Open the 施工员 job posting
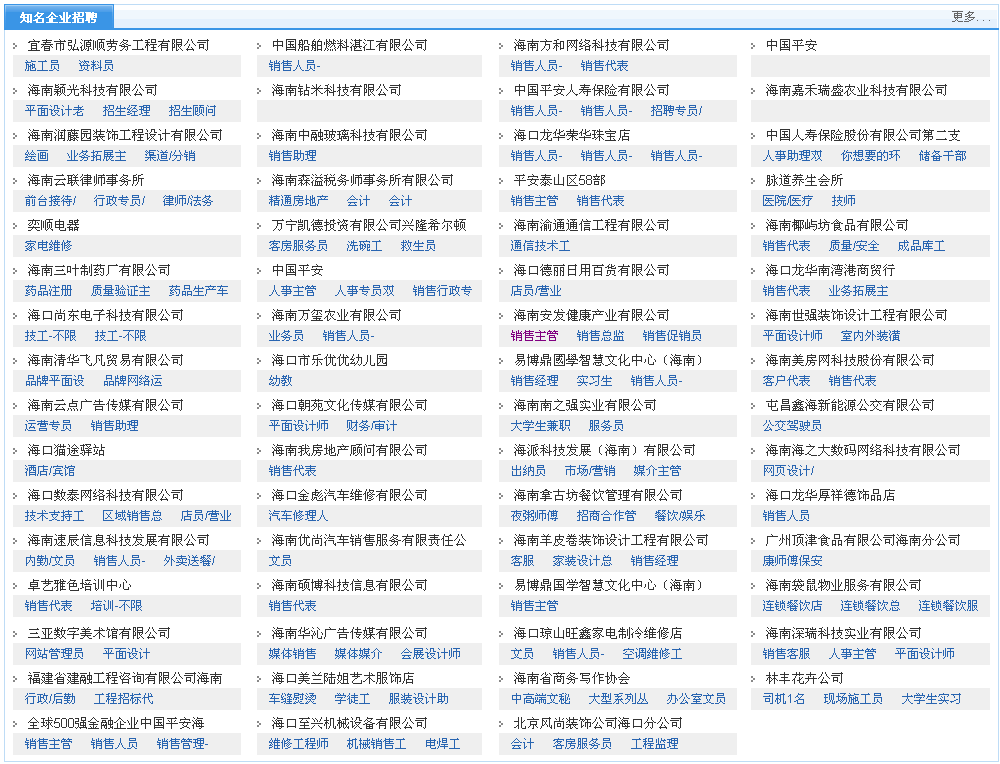The width and height of the screenshot is (1000, 764). point(42,66)
